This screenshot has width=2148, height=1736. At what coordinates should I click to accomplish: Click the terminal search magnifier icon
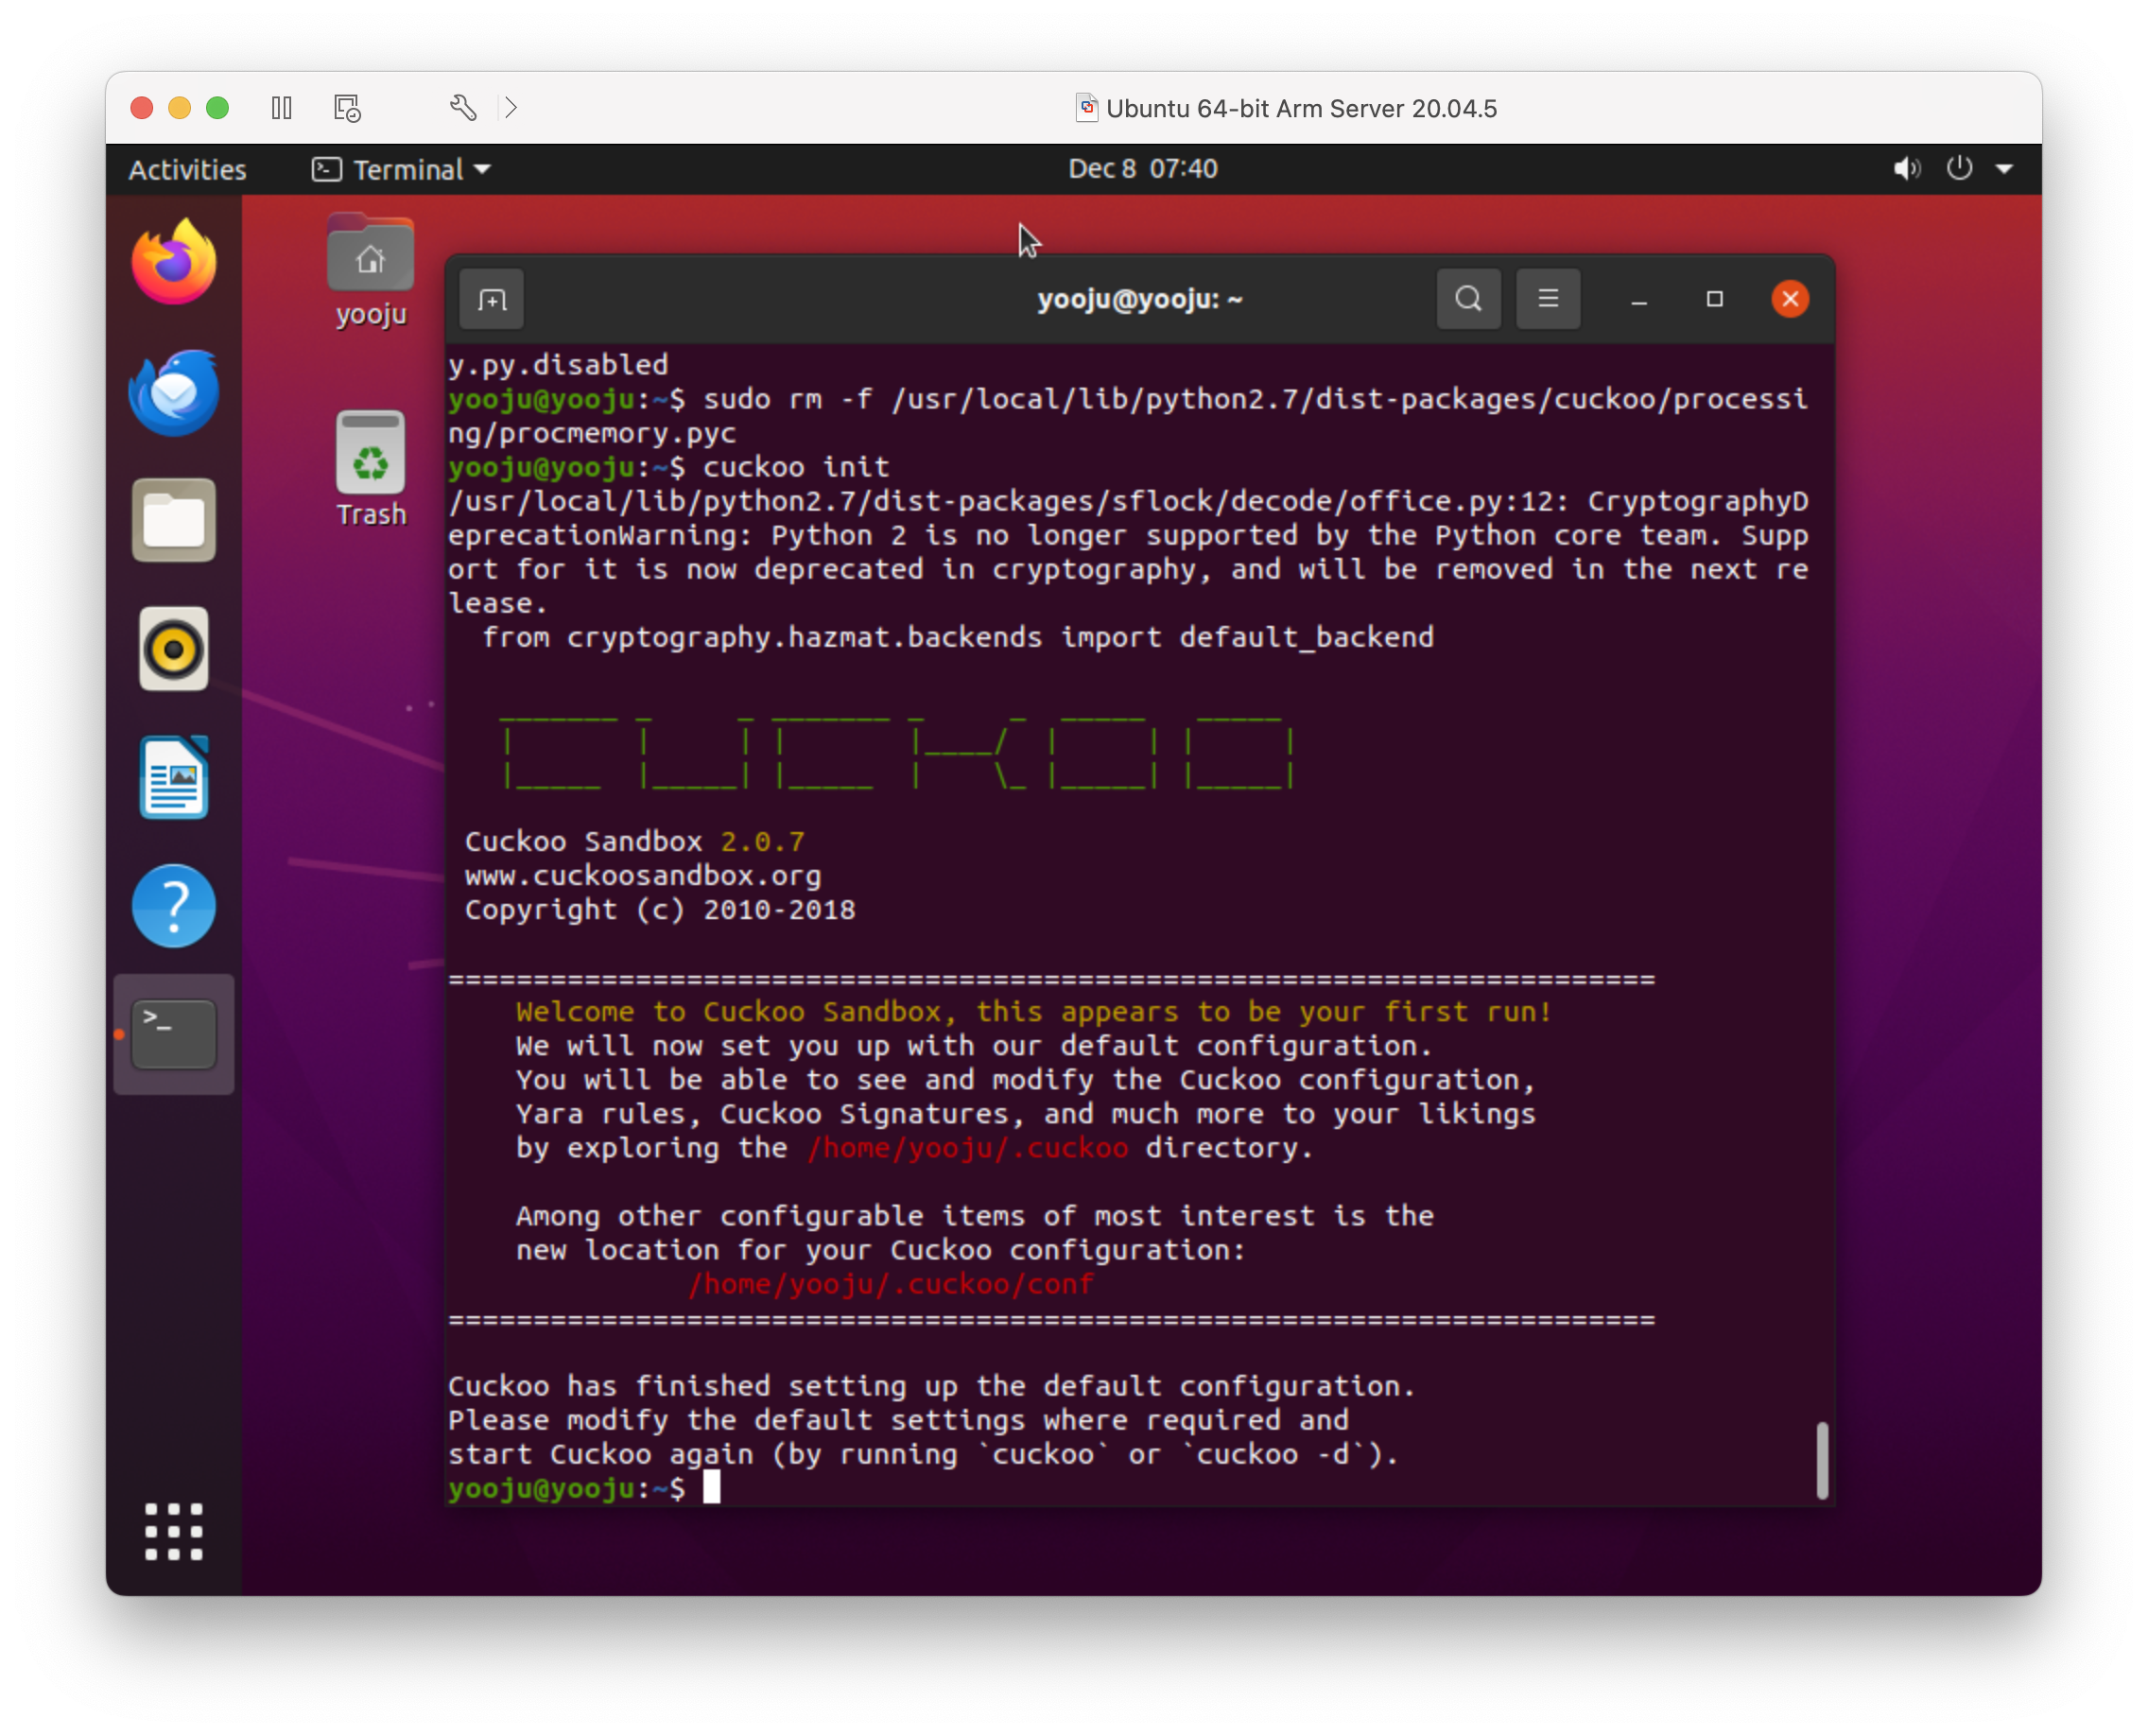point(1468,299)
